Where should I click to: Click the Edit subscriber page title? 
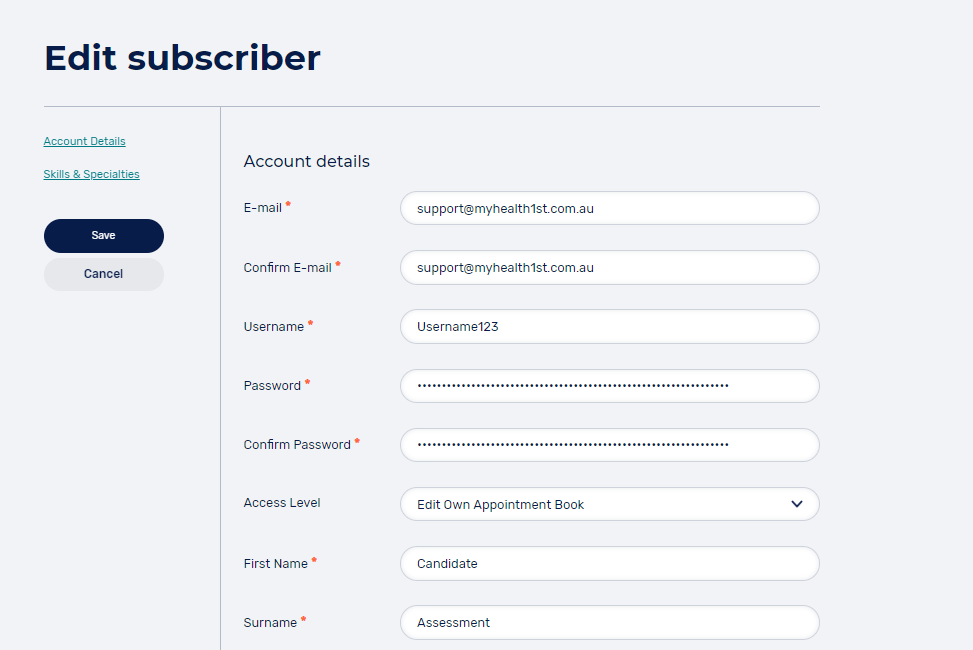pyautogui.click(x=182, y=58)
